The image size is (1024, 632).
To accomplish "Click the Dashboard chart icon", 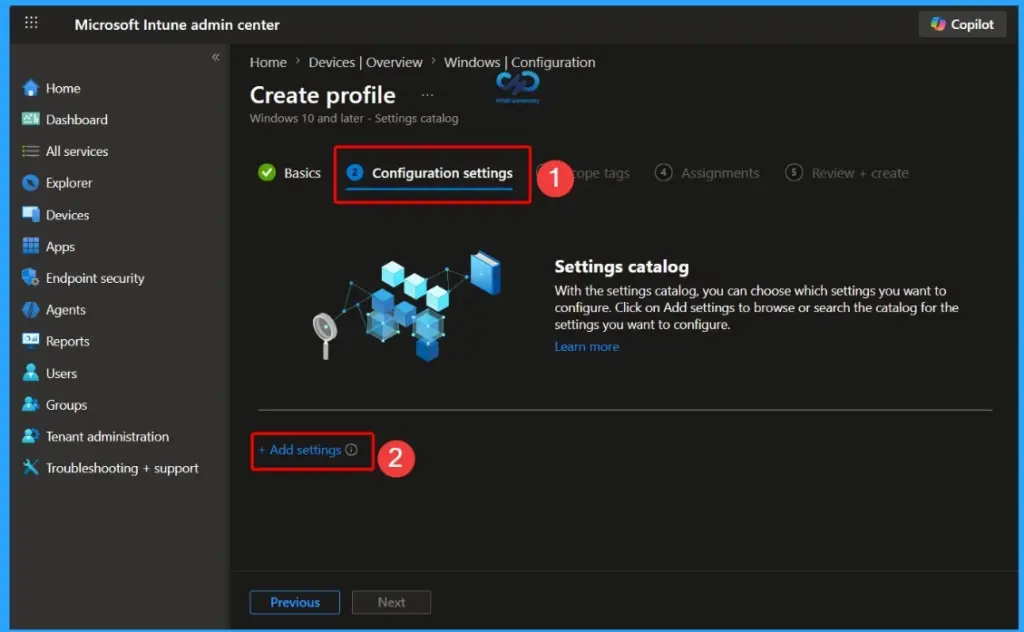I will pyautogui.click(x=31, y=119).
